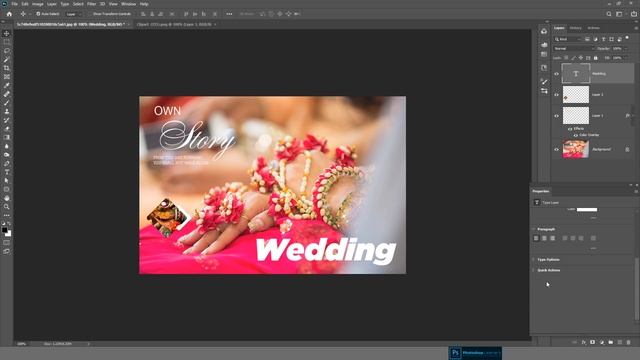
Task: Click the Properties panel scrollbar
Action: click(636, 288)
